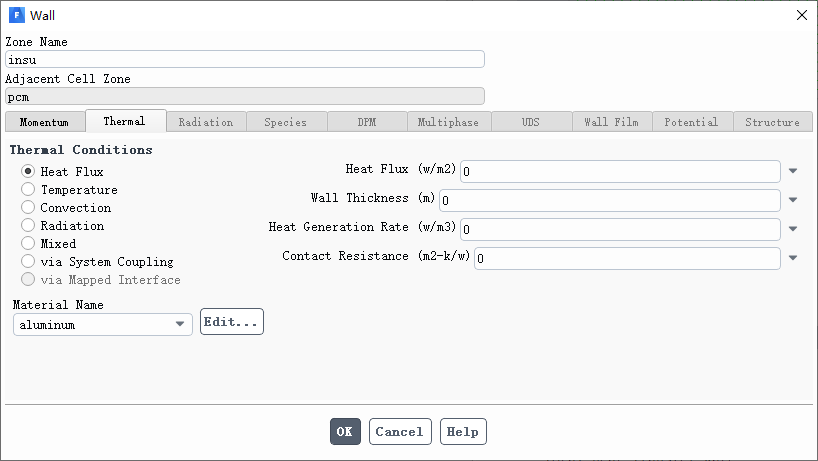
Task: Open Heat Generation Rate options arrow
Action: coord(793,228)
